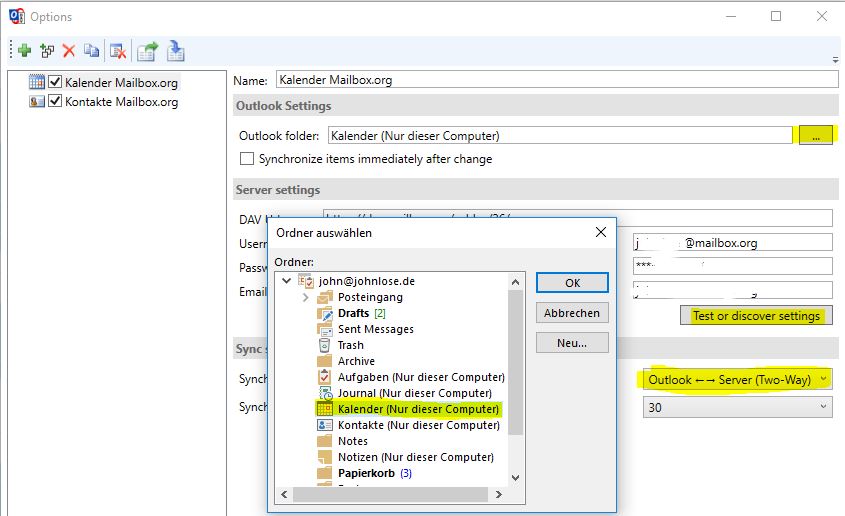Click Abbrechen to cancel folder dialog
The height and width of the screenshot is (516, 845).
point(572,313)
